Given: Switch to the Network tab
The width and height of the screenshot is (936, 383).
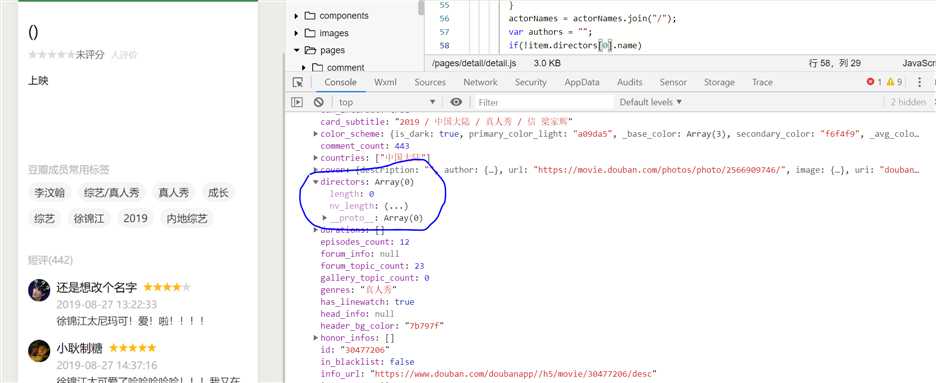Looking at the screenshot, I should (x=481, y=82).
